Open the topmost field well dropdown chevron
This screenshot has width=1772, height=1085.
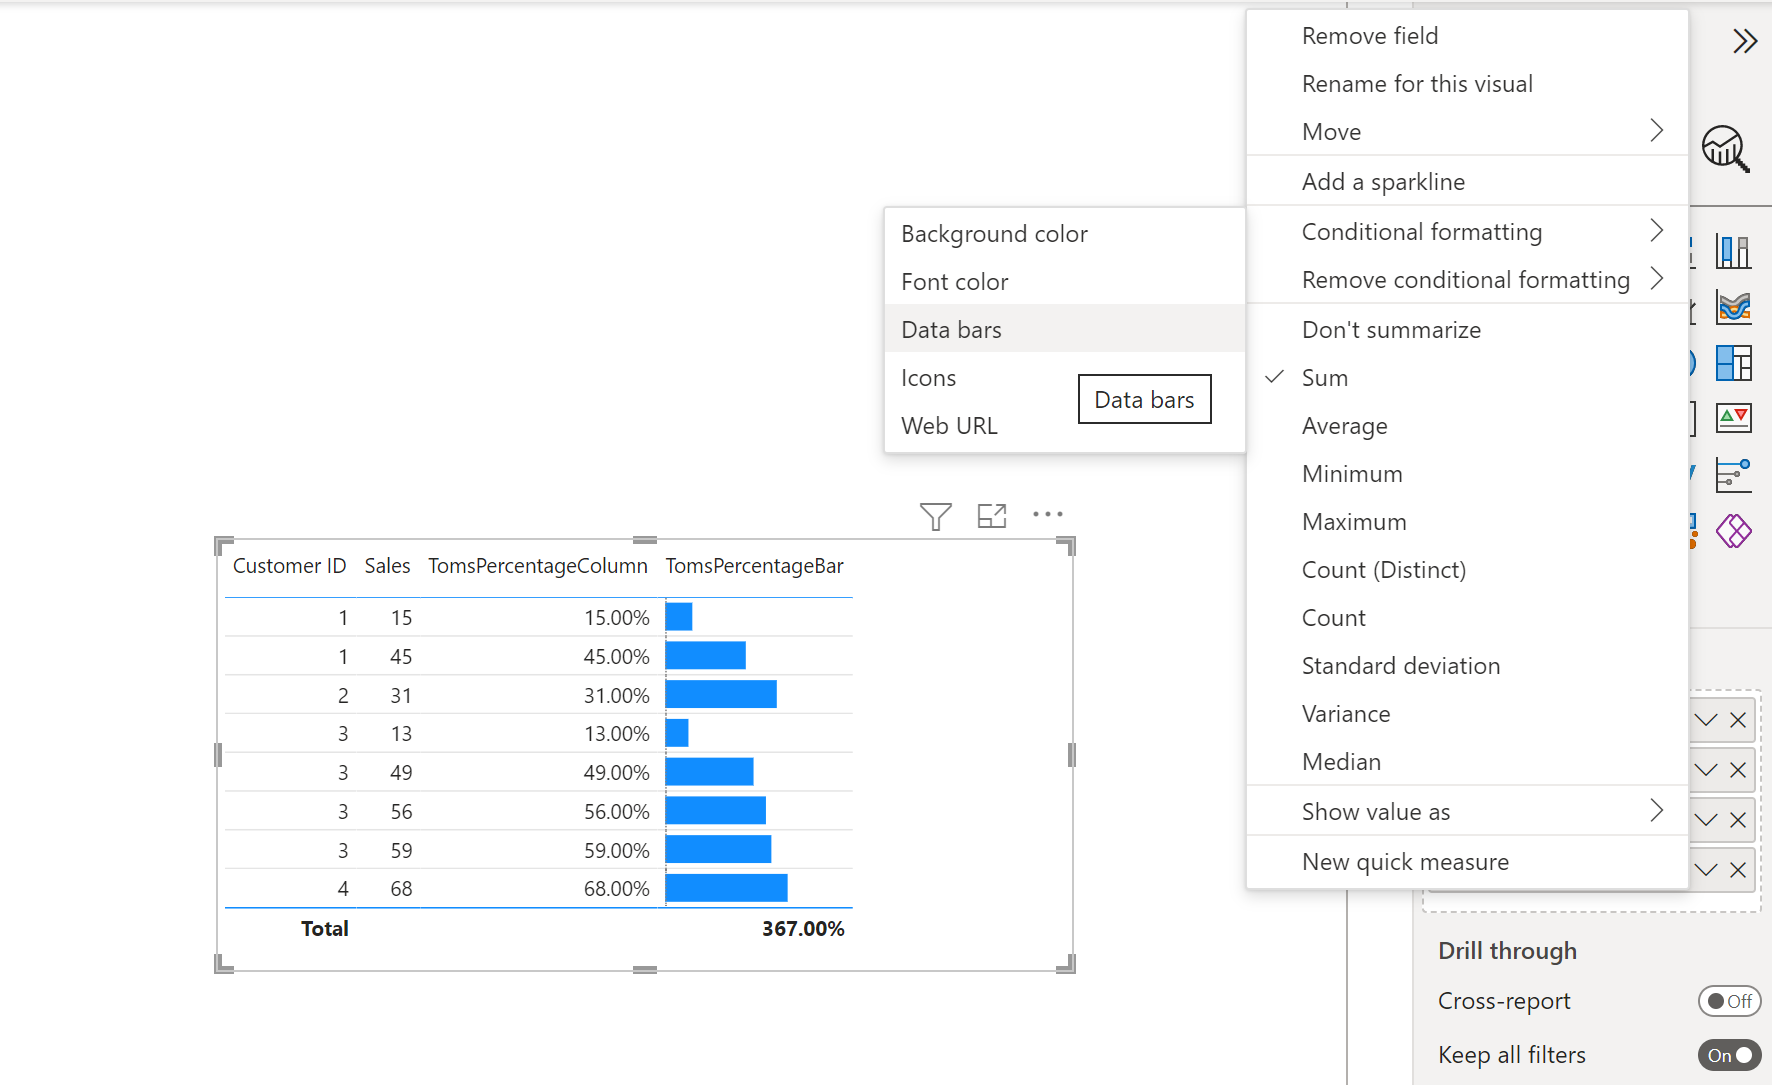pyautogui.click(x=1706, y=720)
